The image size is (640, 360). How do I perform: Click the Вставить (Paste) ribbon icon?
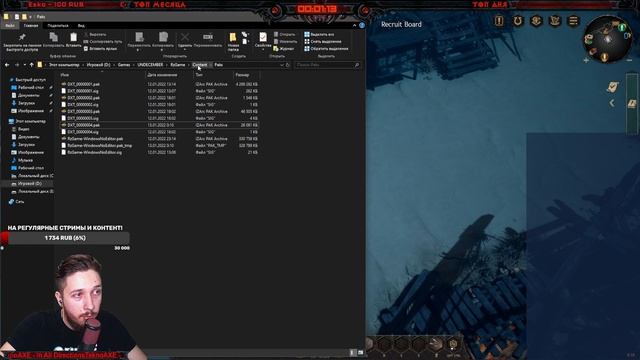click(73, 38)
